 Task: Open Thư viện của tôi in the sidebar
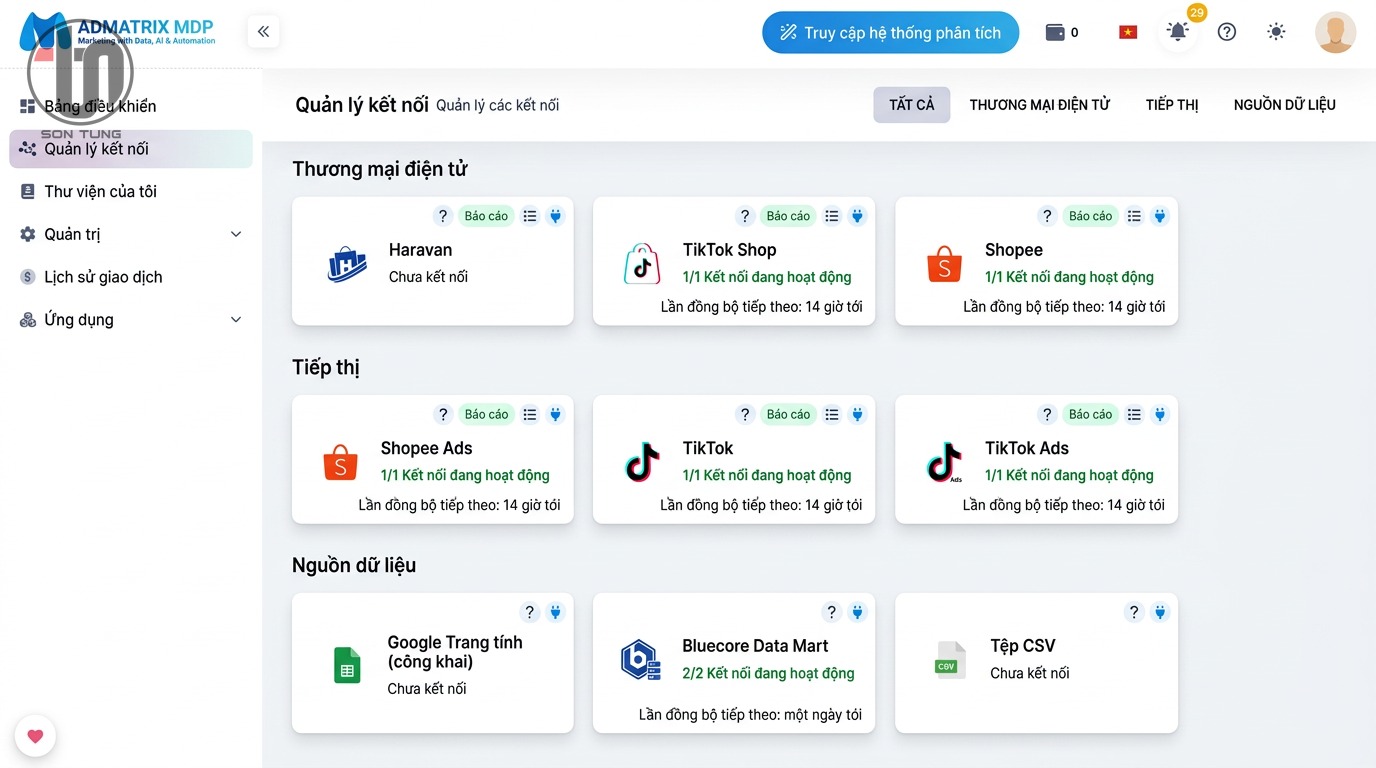coord(131,191)
